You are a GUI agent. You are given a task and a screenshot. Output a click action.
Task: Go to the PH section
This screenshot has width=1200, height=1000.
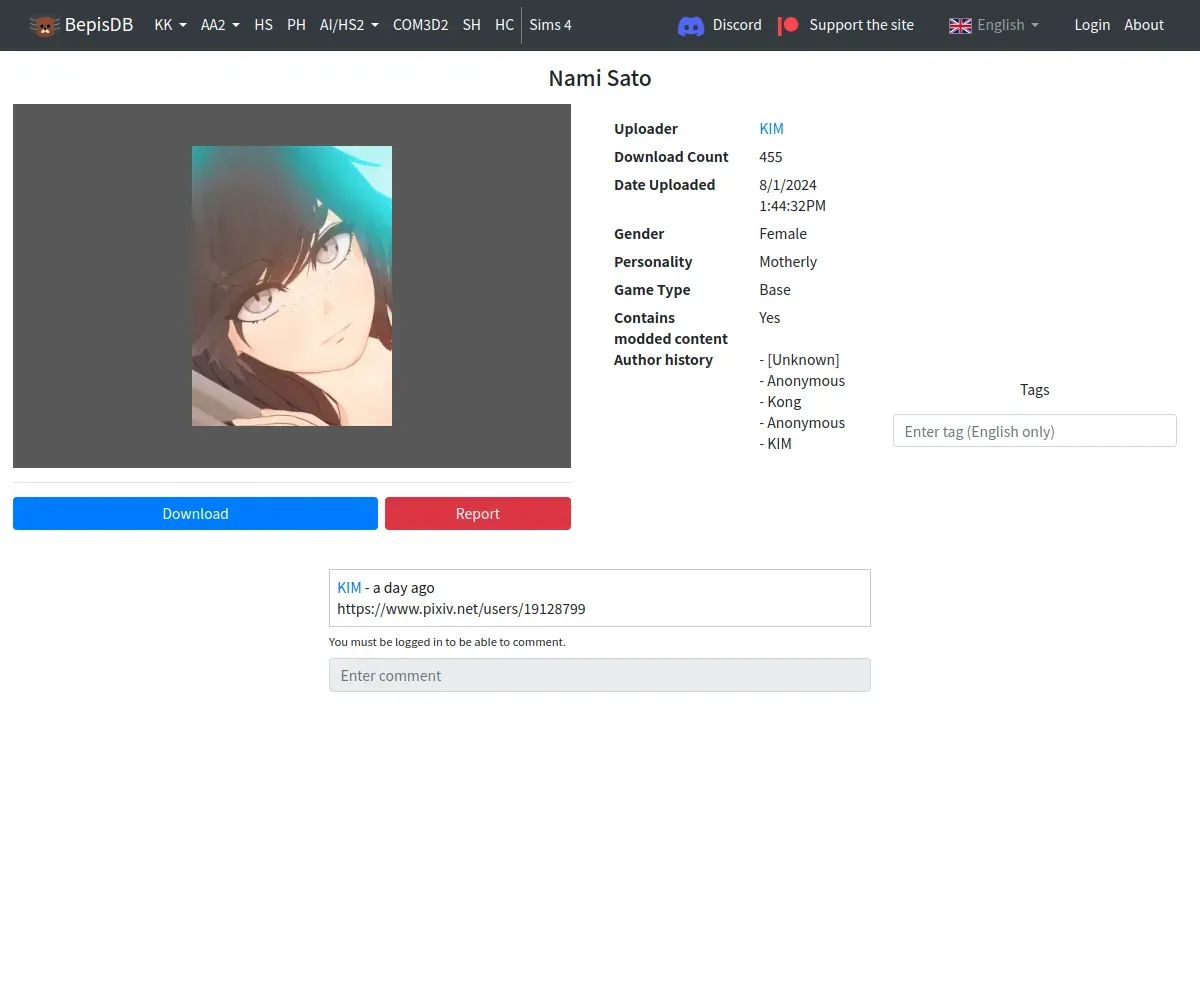296,25
